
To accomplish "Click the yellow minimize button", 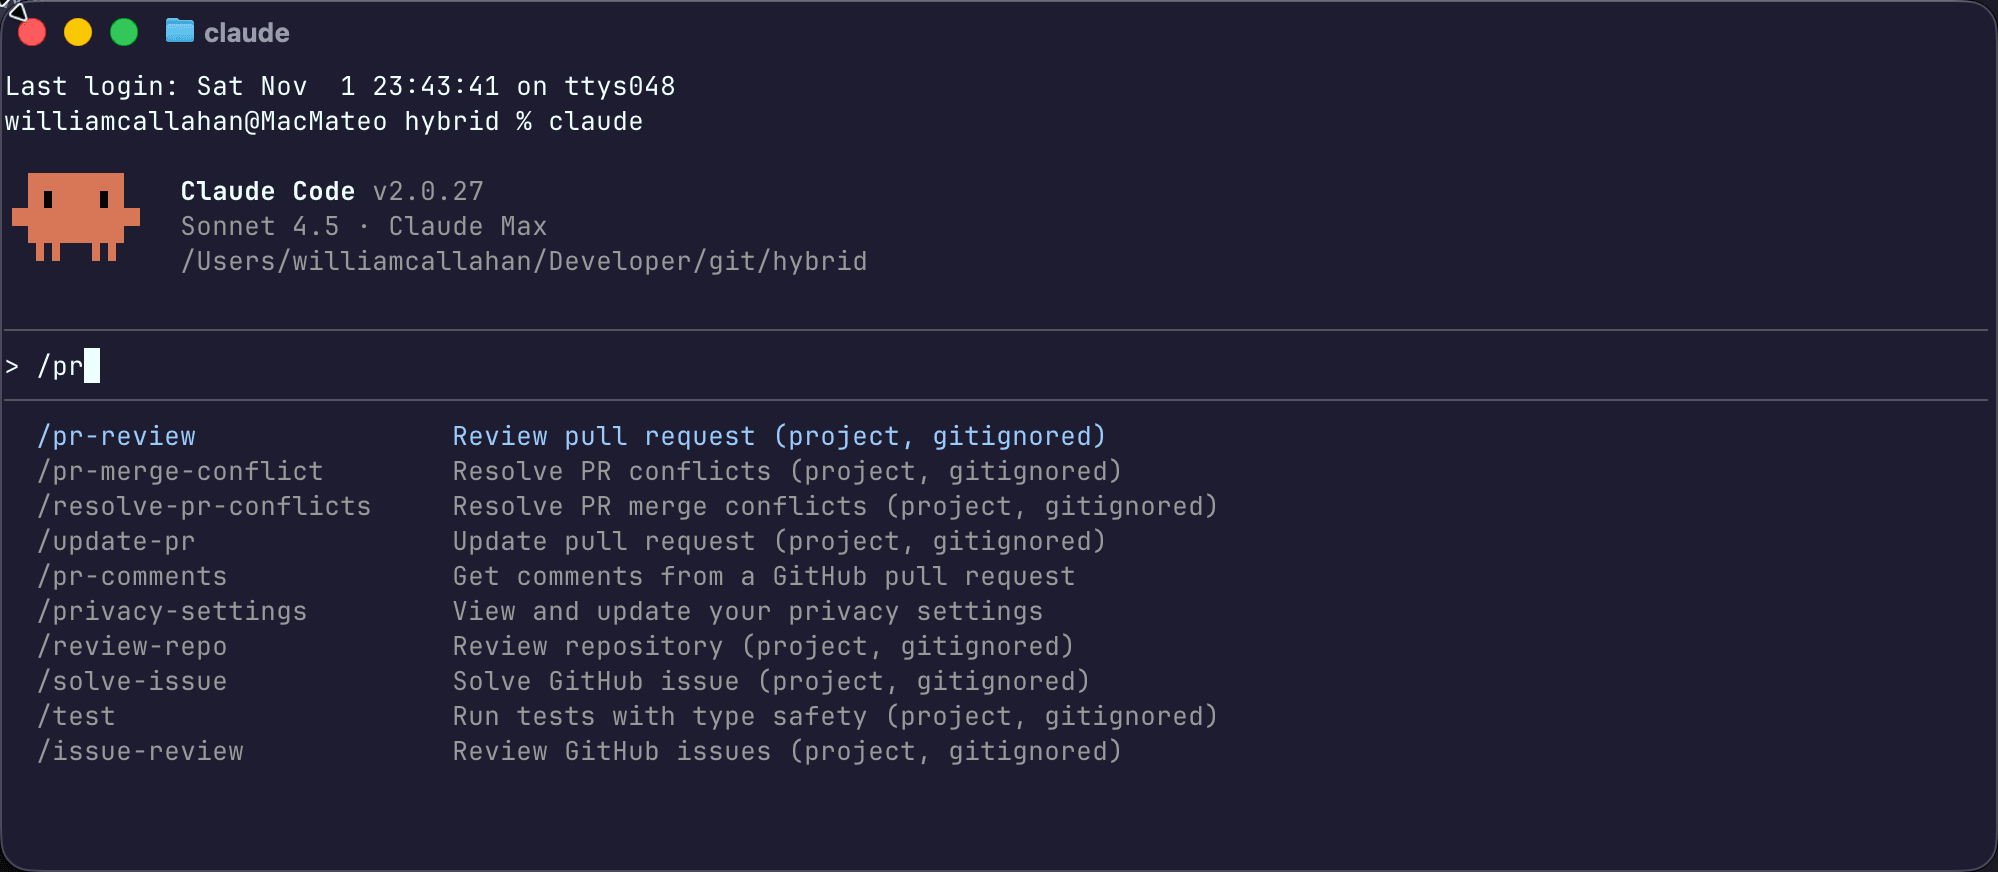I will click(77, 31).
